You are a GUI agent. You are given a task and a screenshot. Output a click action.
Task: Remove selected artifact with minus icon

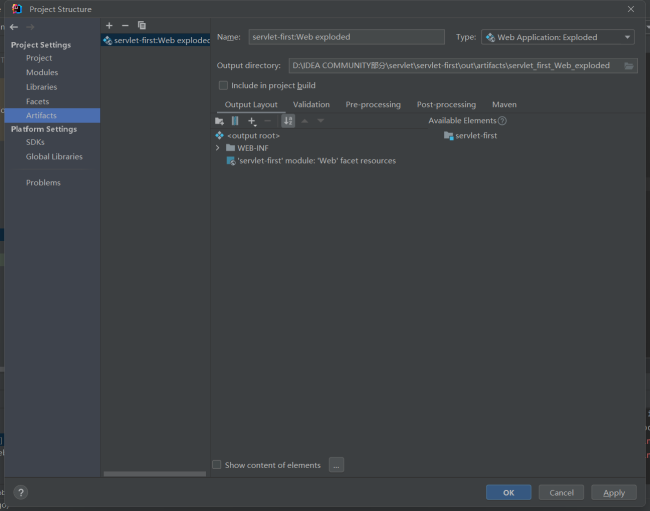point(125,26)
